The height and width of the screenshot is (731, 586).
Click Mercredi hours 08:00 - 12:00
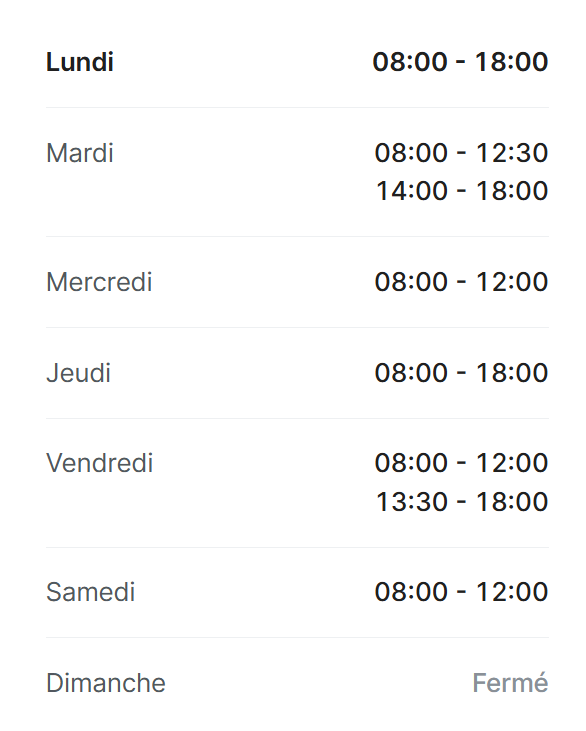pyautogui.click(x=461, y=282)
